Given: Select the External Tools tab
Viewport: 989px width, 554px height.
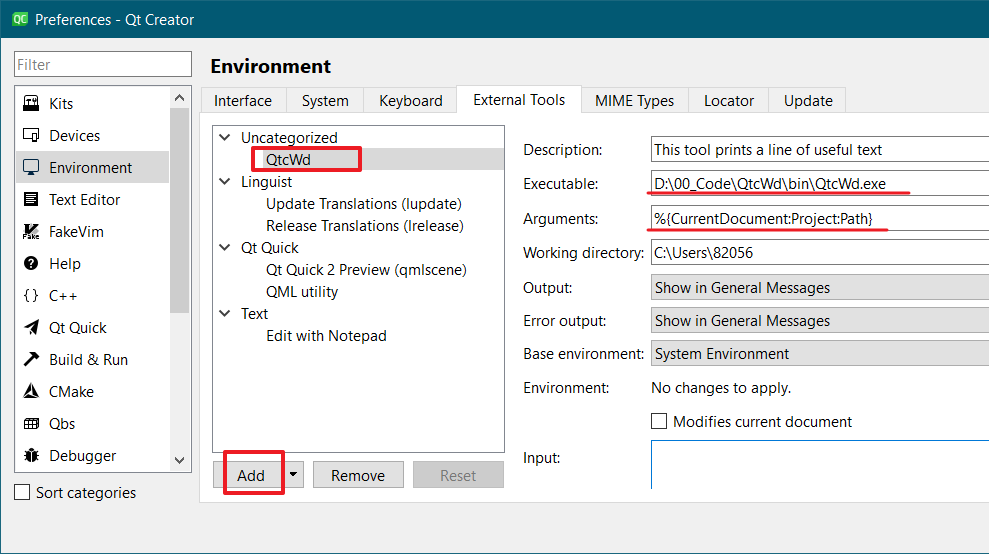Looking at the screenshot, I should 519,100.
